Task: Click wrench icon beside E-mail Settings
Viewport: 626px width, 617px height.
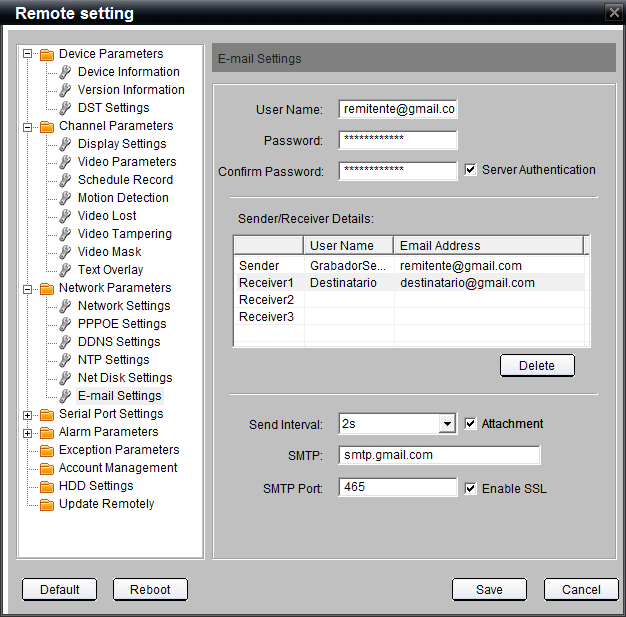Action: (65, 396)
